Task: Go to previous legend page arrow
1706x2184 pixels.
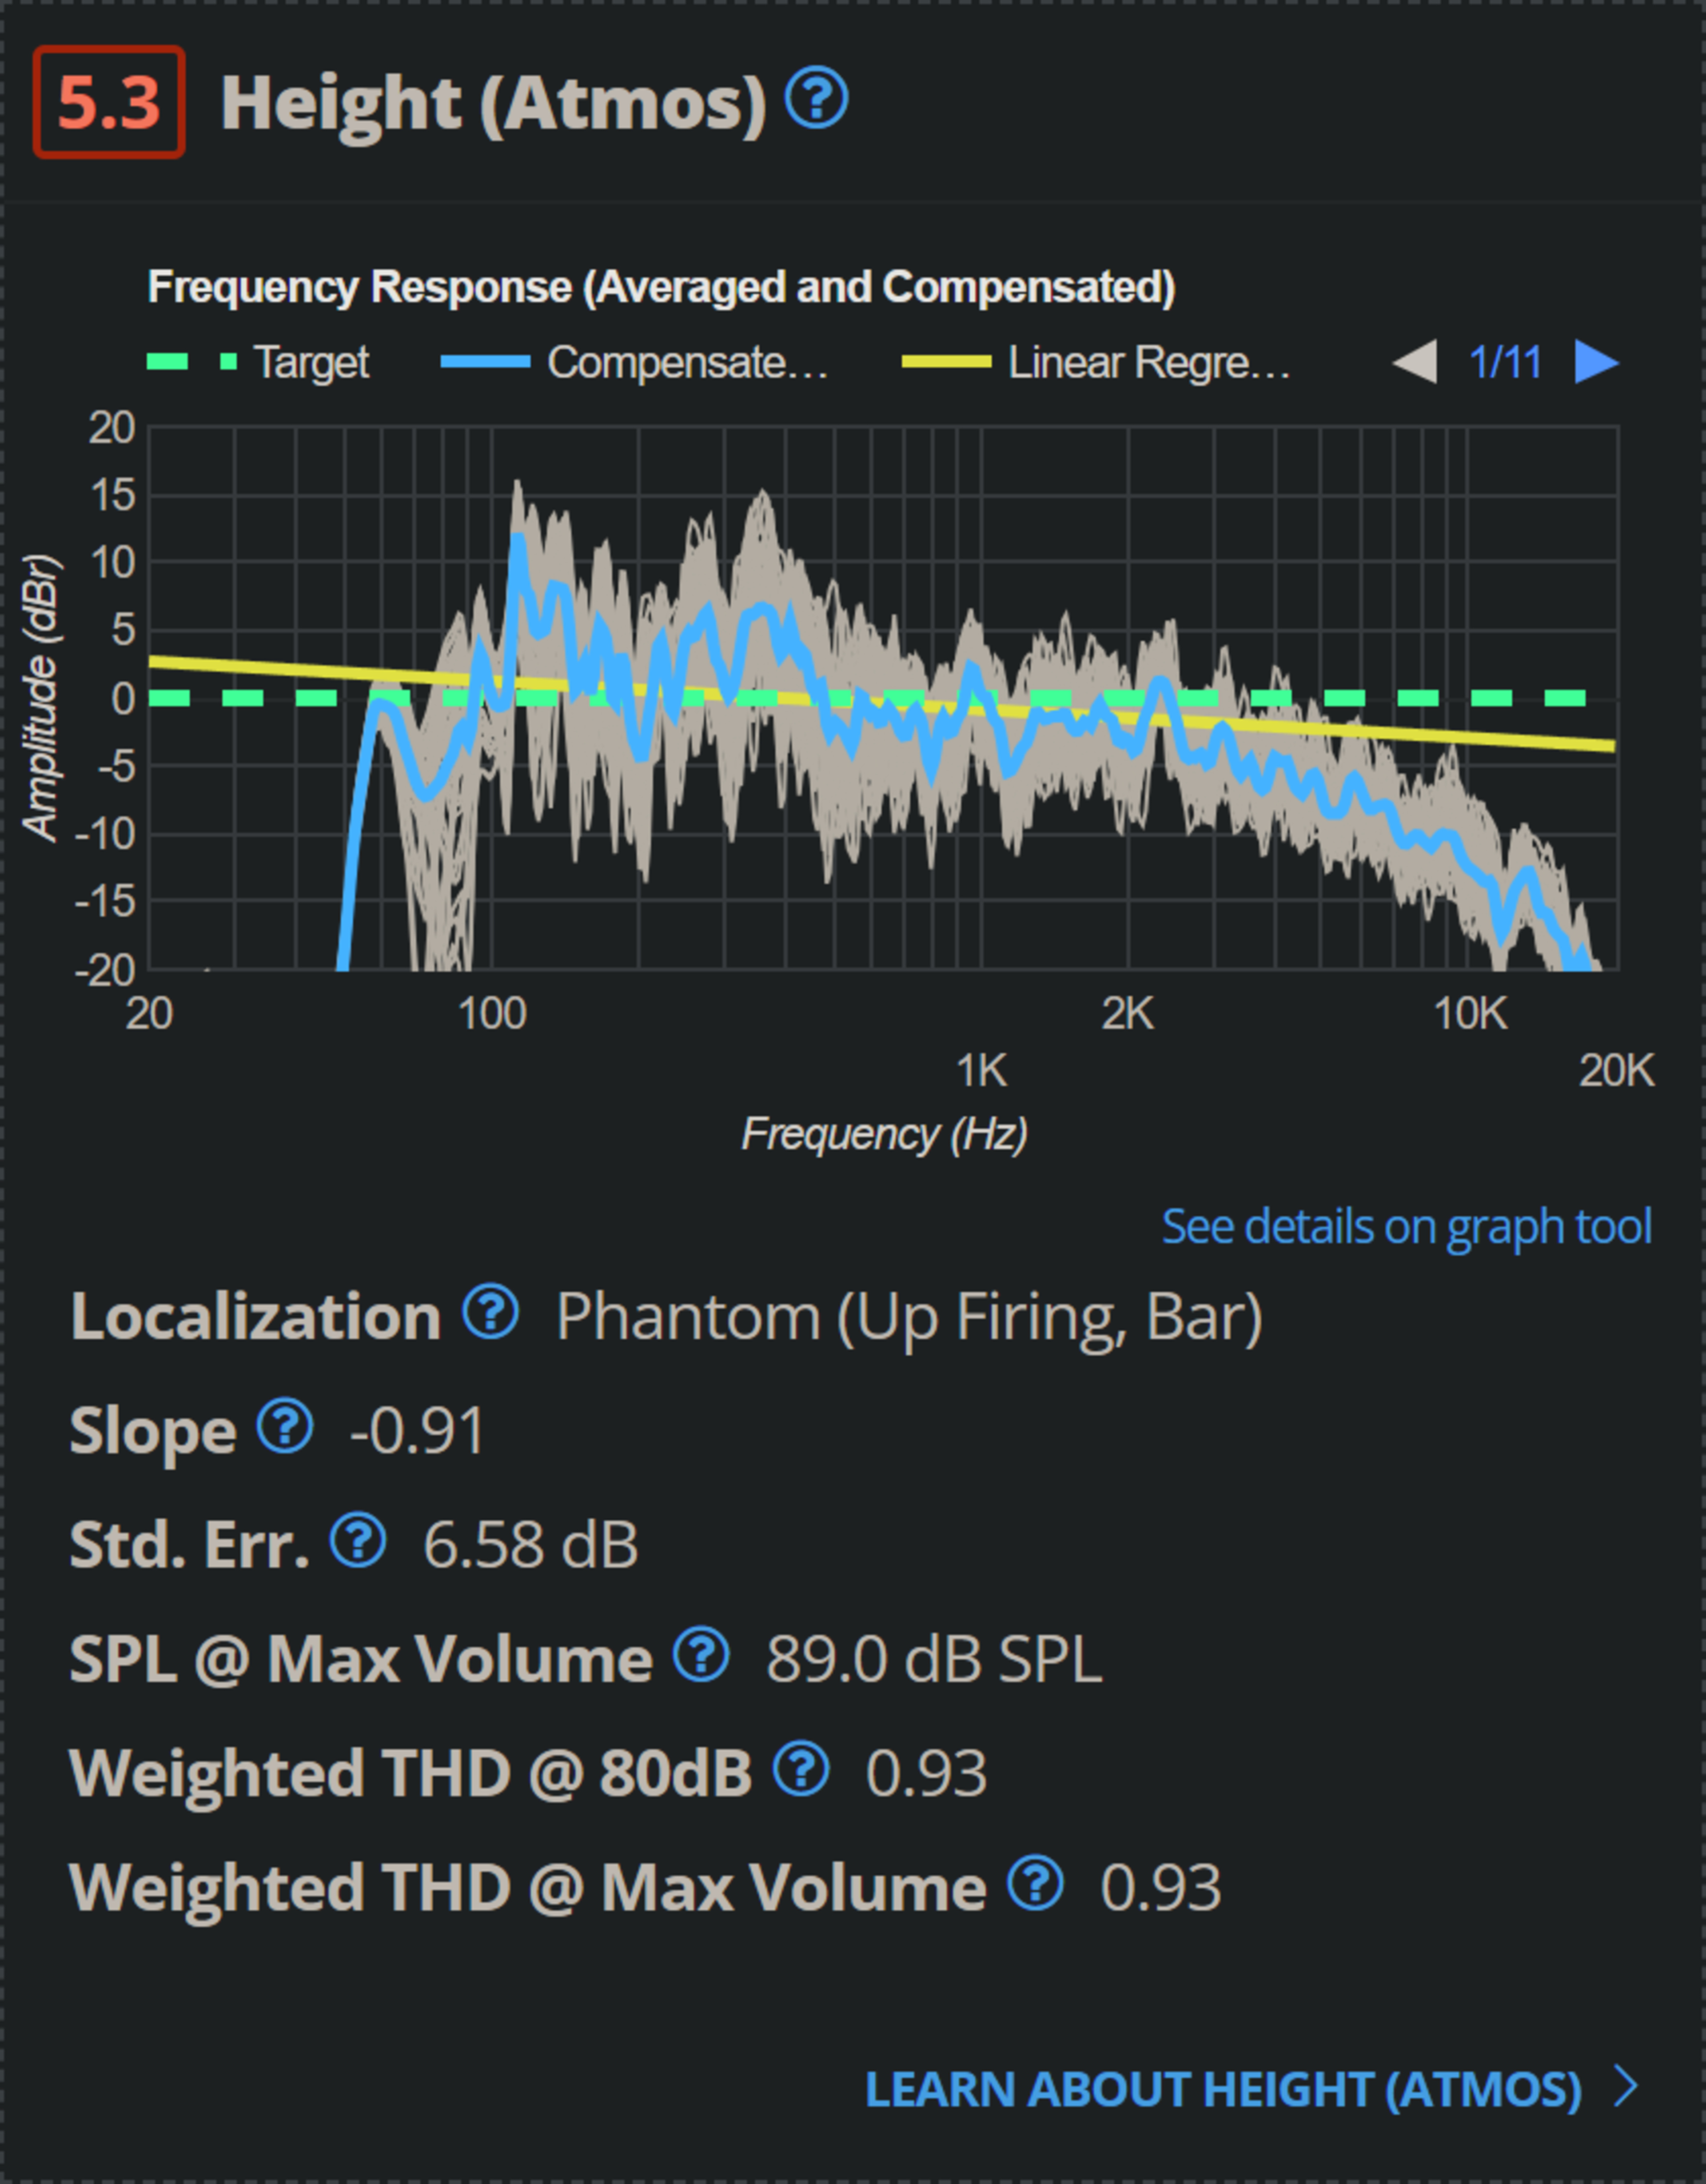Action: 1416,362
